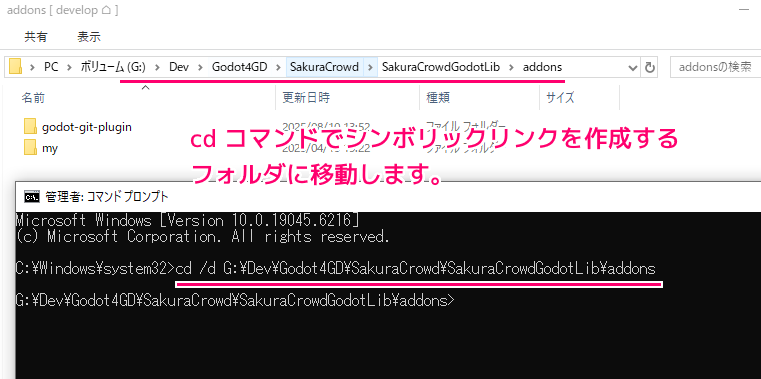Open address bar history dropdown
Screen dimensions: 761x379
(633, 68)
